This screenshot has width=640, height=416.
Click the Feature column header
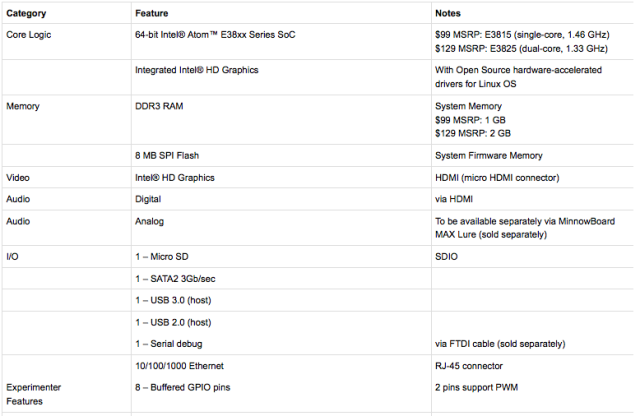tap(151, 13)
